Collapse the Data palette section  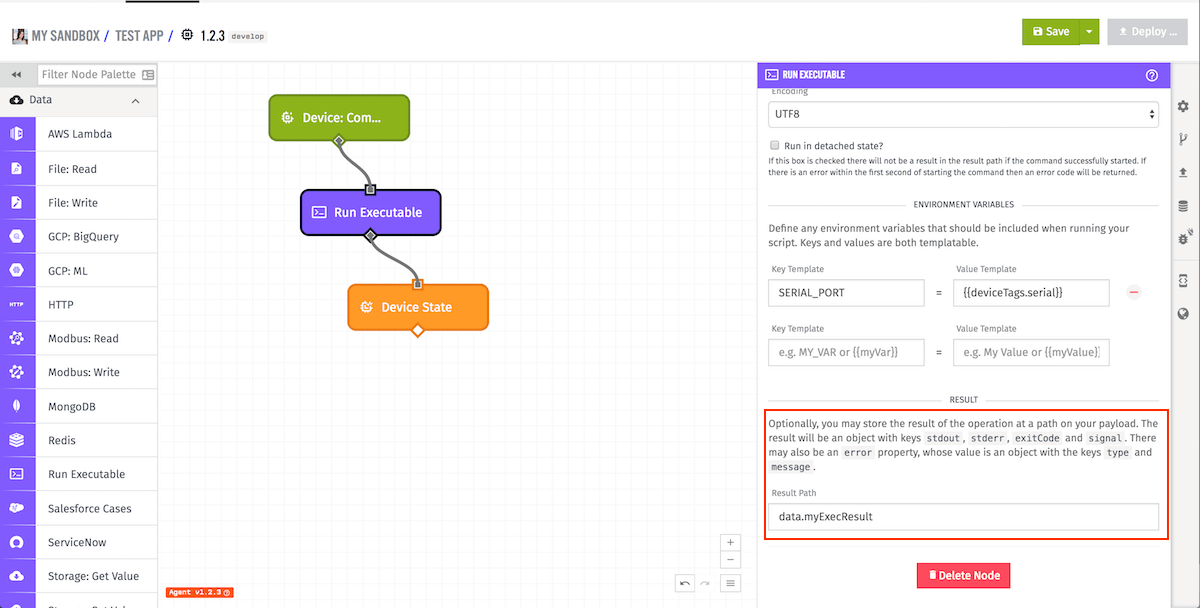coord(136,101)
